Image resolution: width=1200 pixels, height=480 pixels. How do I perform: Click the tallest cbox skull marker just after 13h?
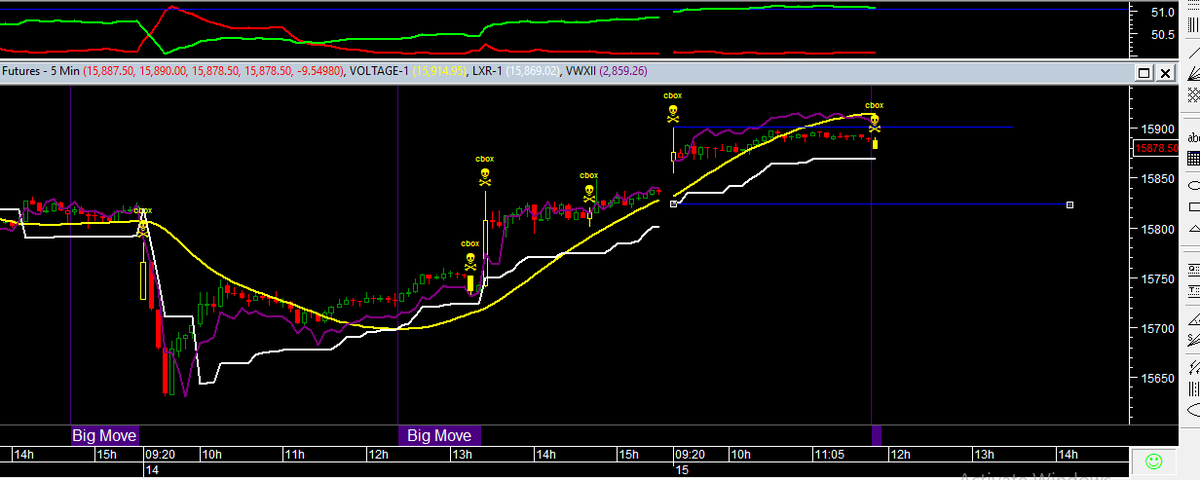click(485, 177)
